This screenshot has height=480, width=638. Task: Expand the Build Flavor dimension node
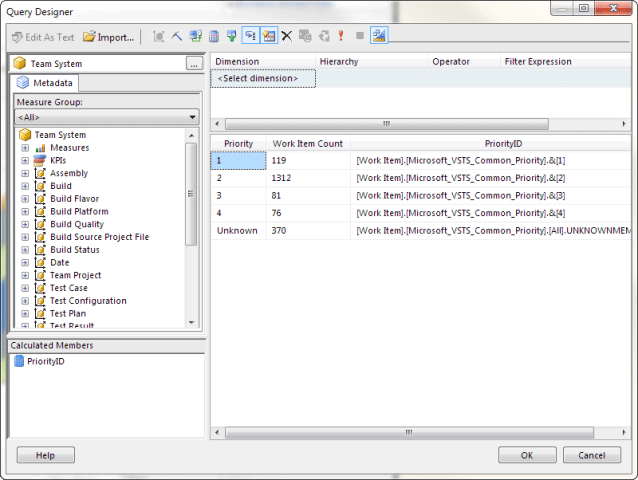click(25, 199)
